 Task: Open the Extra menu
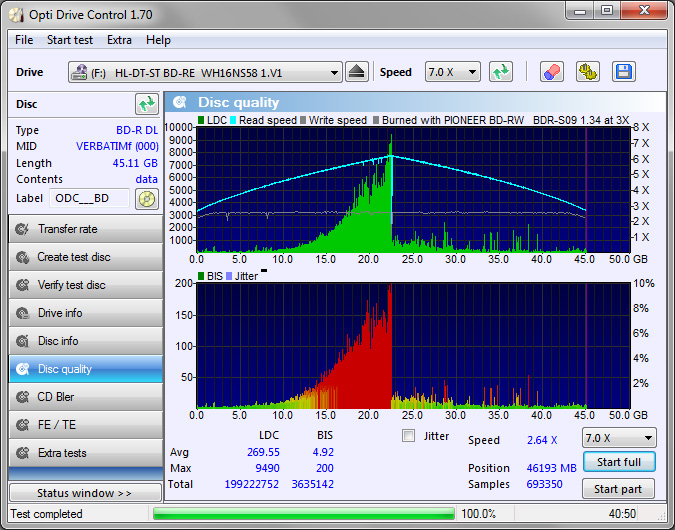119,40
